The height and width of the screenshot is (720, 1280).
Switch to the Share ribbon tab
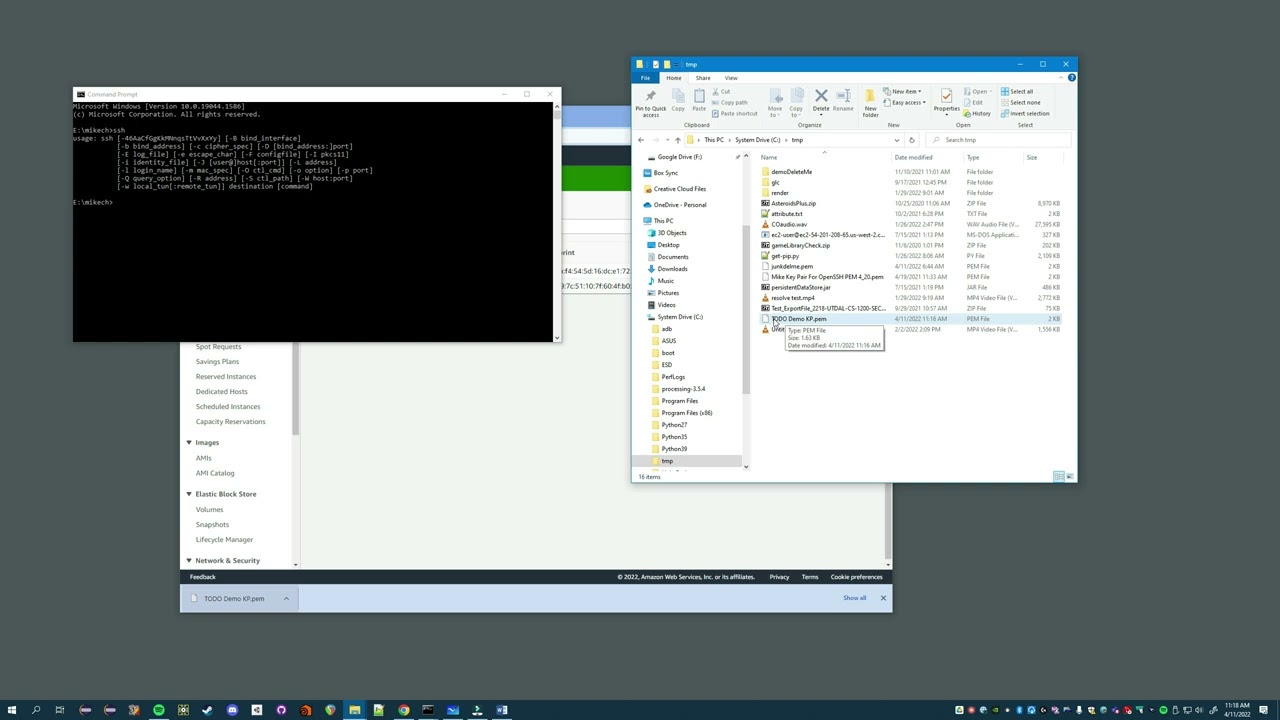(x=703, y=78)
